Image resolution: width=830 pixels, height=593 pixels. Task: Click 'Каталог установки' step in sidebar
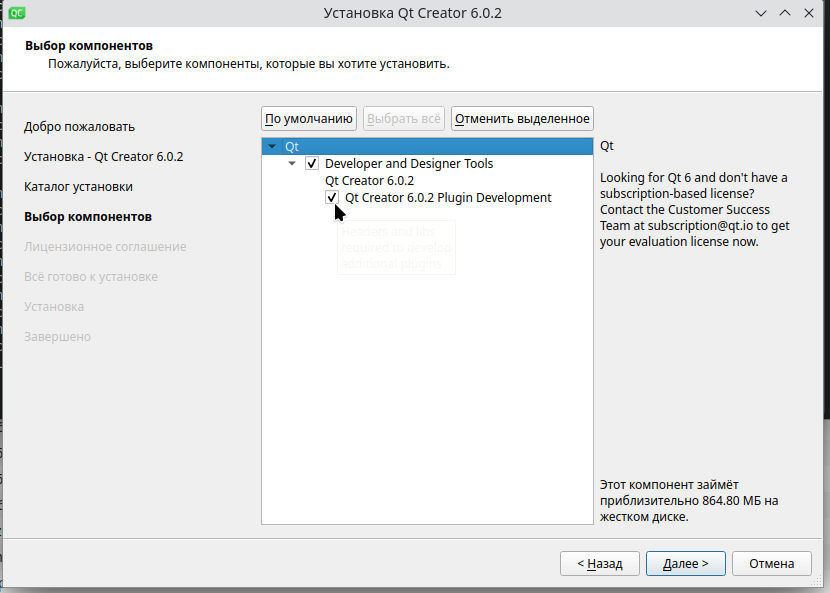(x=78, y=187)
